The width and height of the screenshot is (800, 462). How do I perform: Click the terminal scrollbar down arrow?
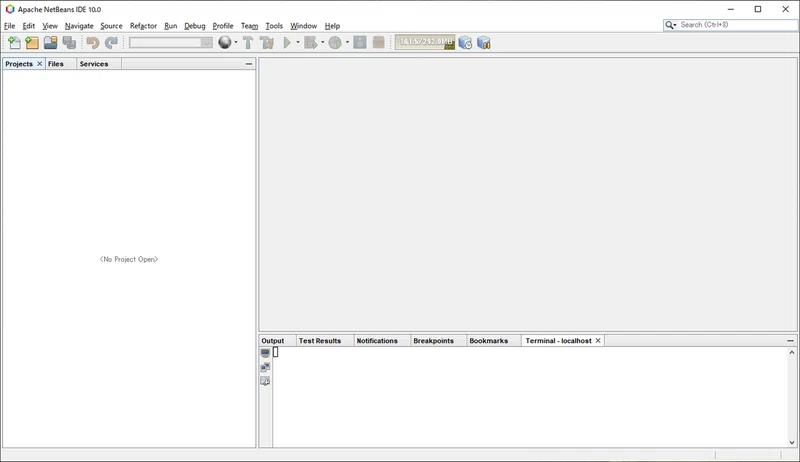coord(792,443)
